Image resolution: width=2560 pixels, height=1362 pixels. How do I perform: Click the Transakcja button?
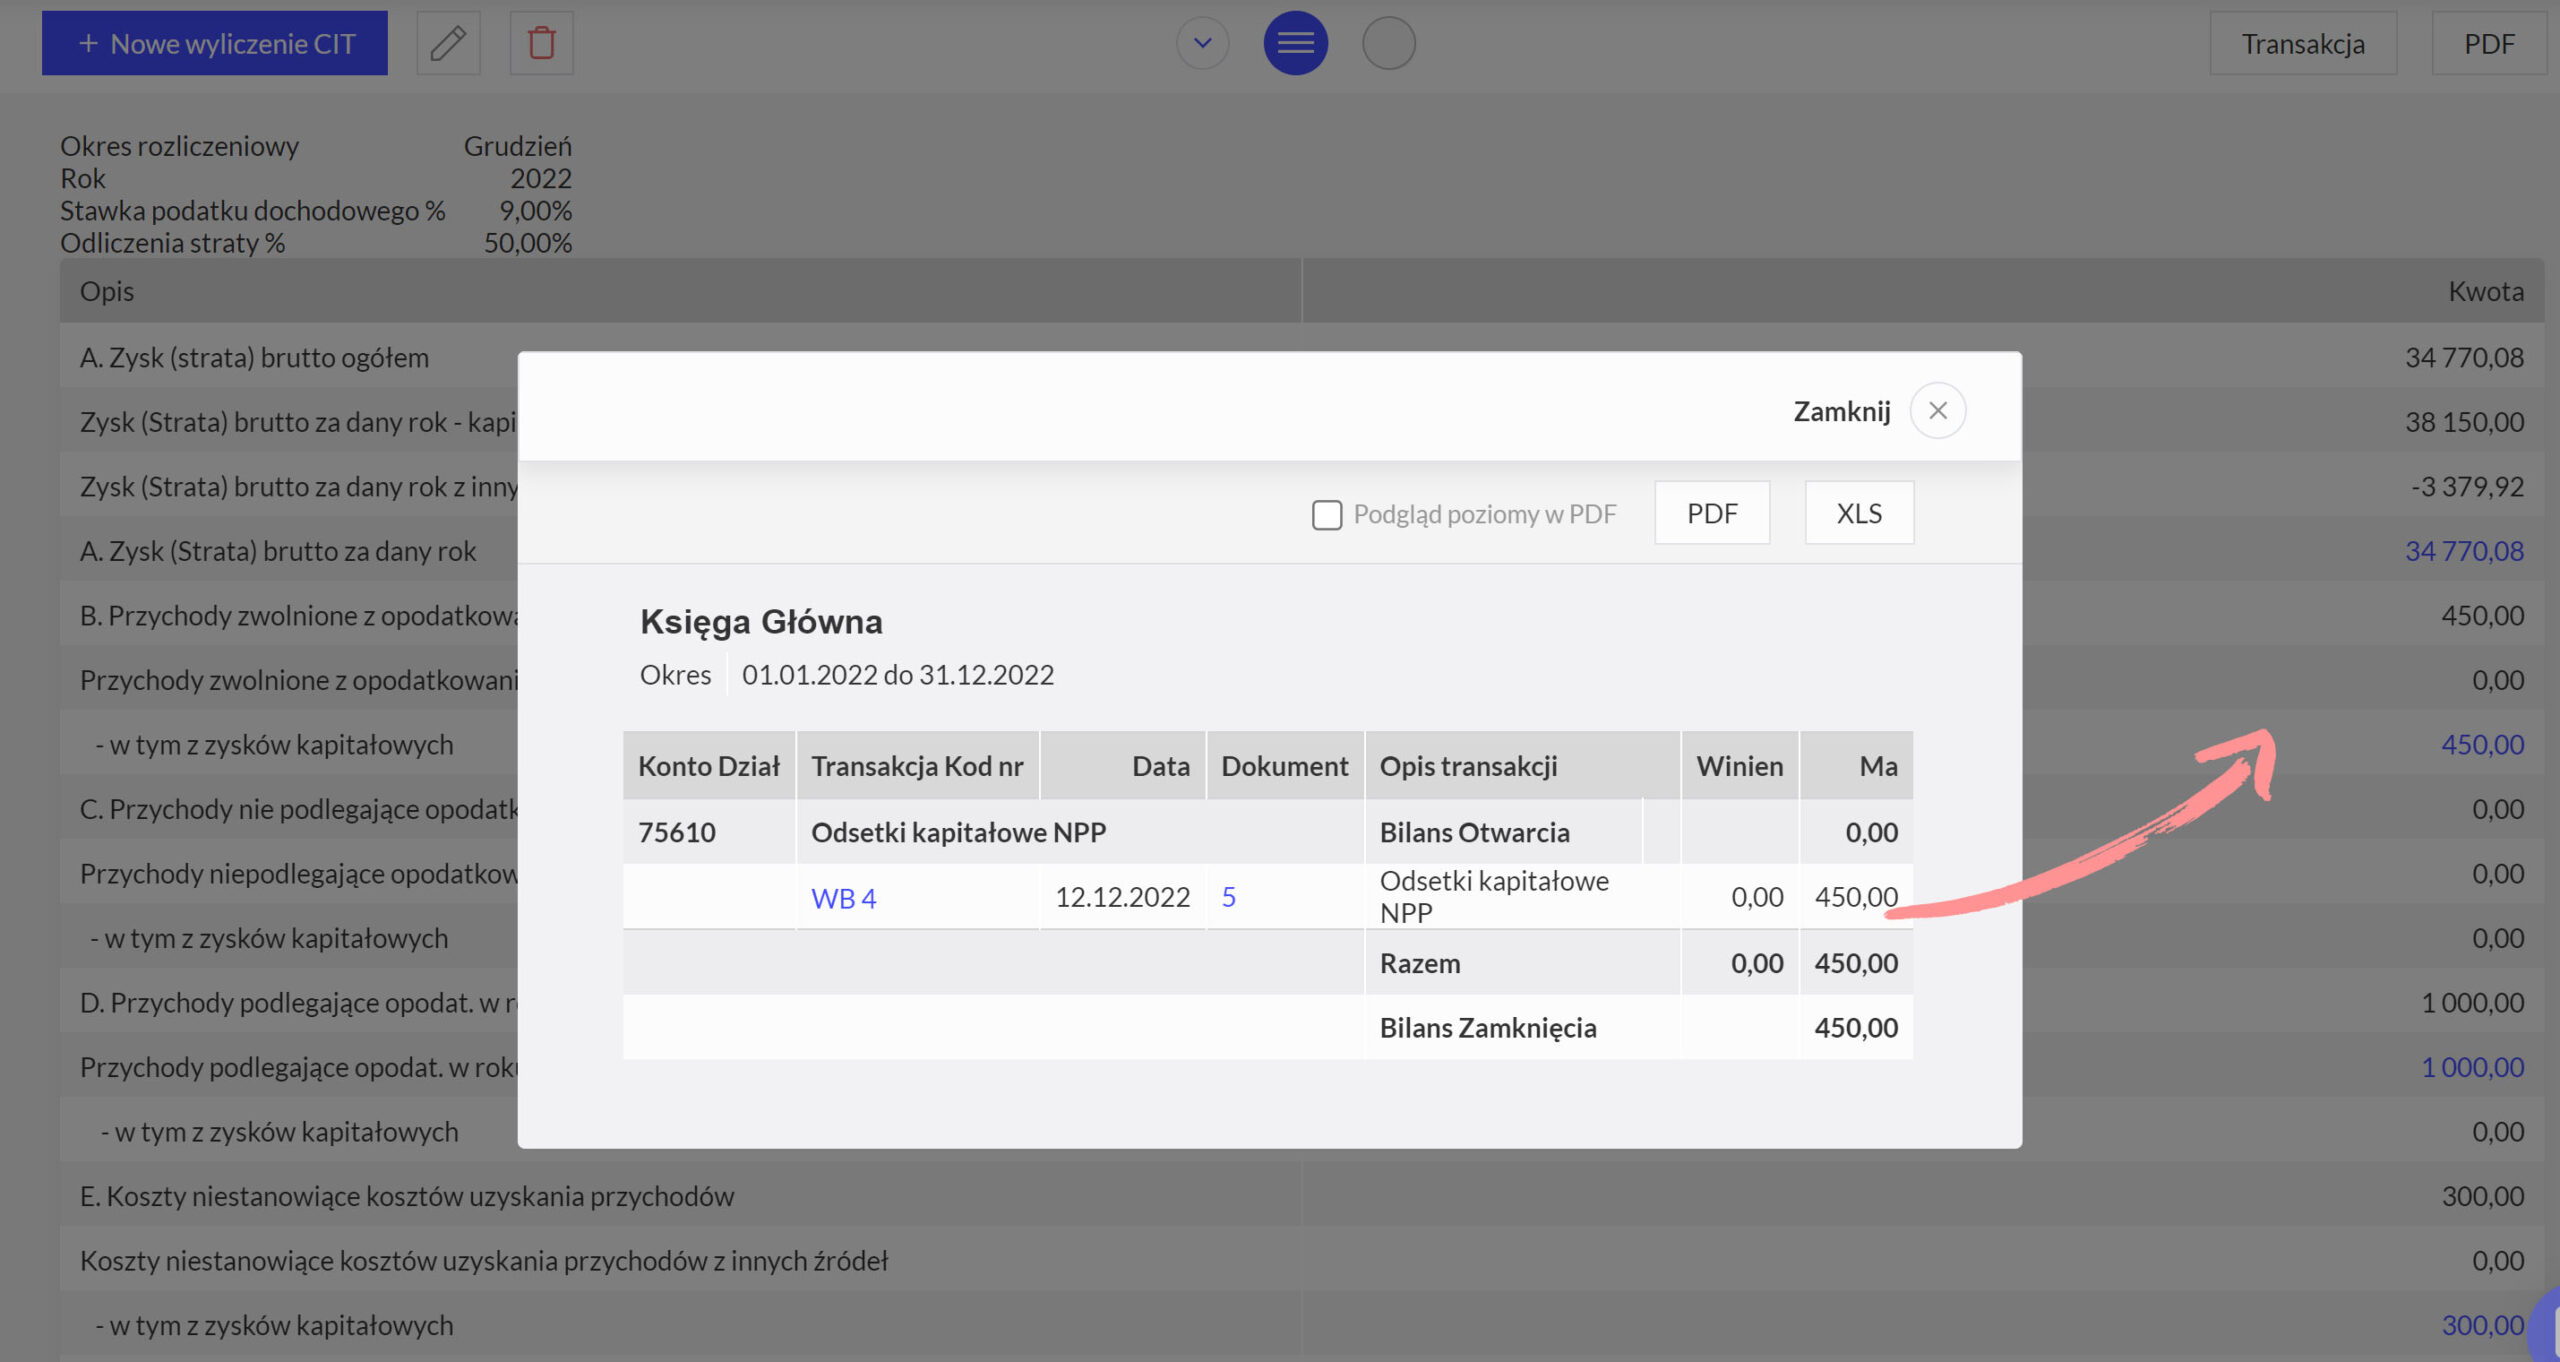coord(2302,43)
